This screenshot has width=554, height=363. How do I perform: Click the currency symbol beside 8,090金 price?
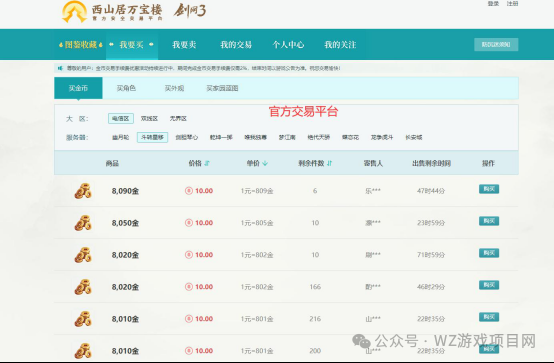189,191
